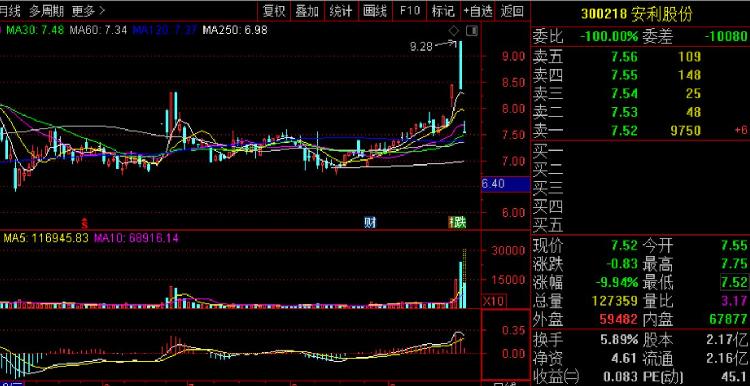This screenshot has width=750, height=386.
Task: Click the 返回 back button
Action: [512, 11]
